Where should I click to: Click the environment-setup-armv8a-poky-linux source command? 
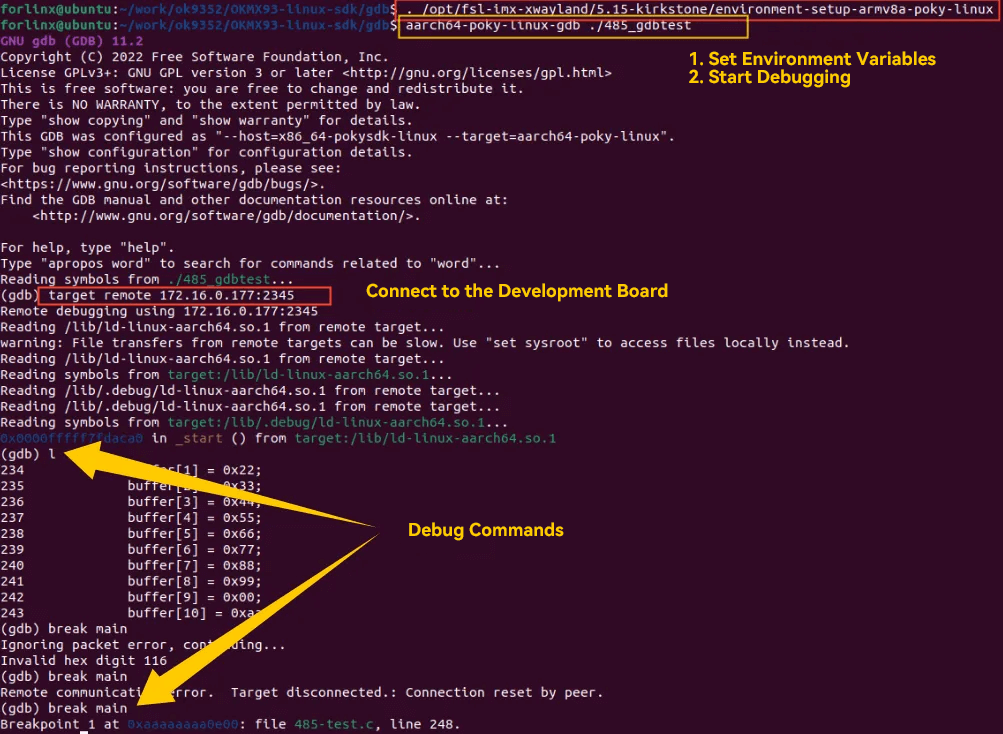click(700, 9)
